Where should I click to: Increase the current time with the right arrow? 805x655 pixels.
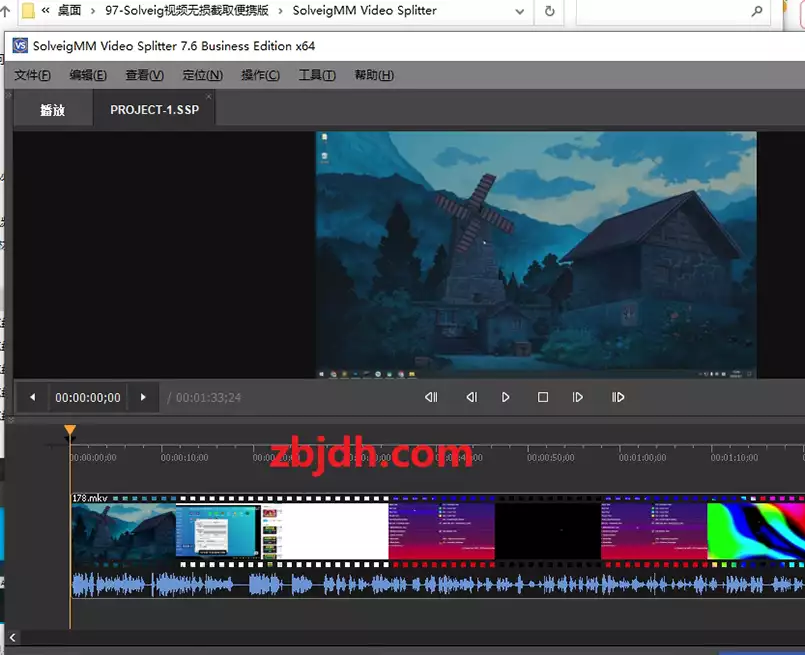pyautogui.click(x=143, y=397)
